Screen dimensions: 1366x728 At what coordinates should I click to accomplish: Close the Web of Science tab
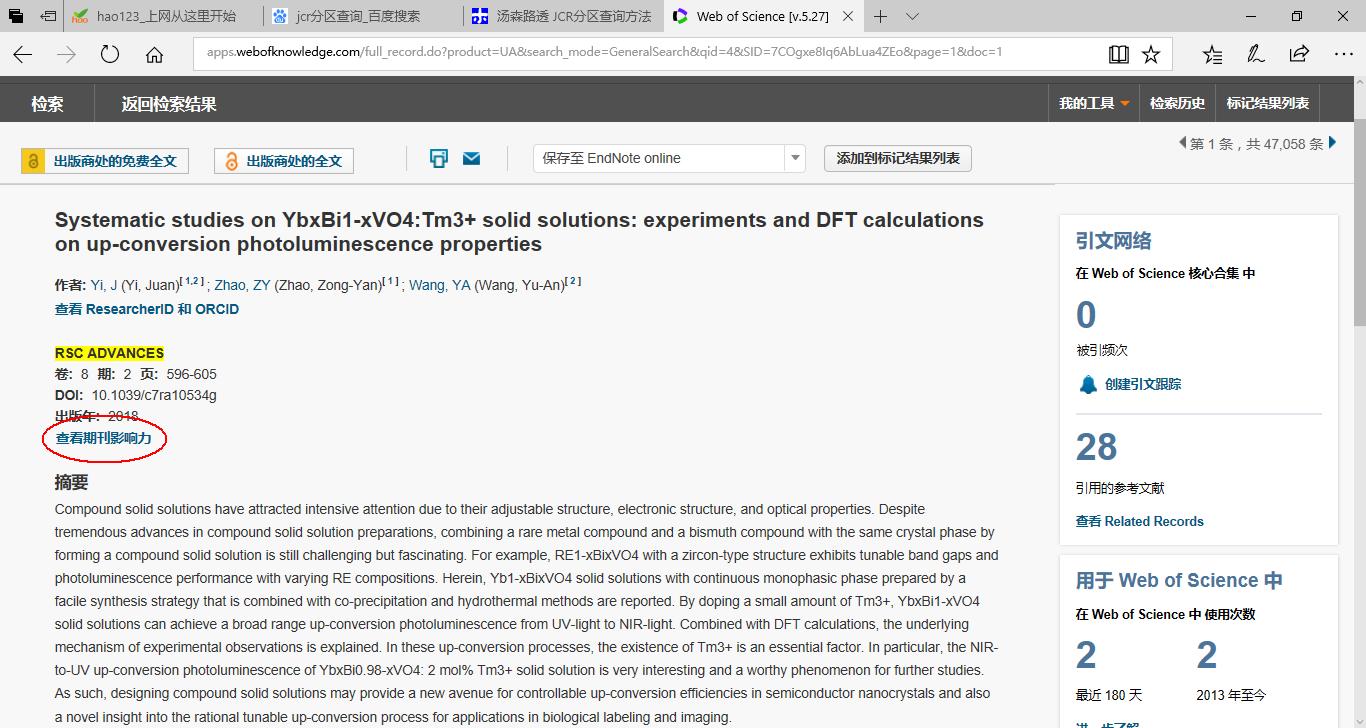[x=848, y=16]
